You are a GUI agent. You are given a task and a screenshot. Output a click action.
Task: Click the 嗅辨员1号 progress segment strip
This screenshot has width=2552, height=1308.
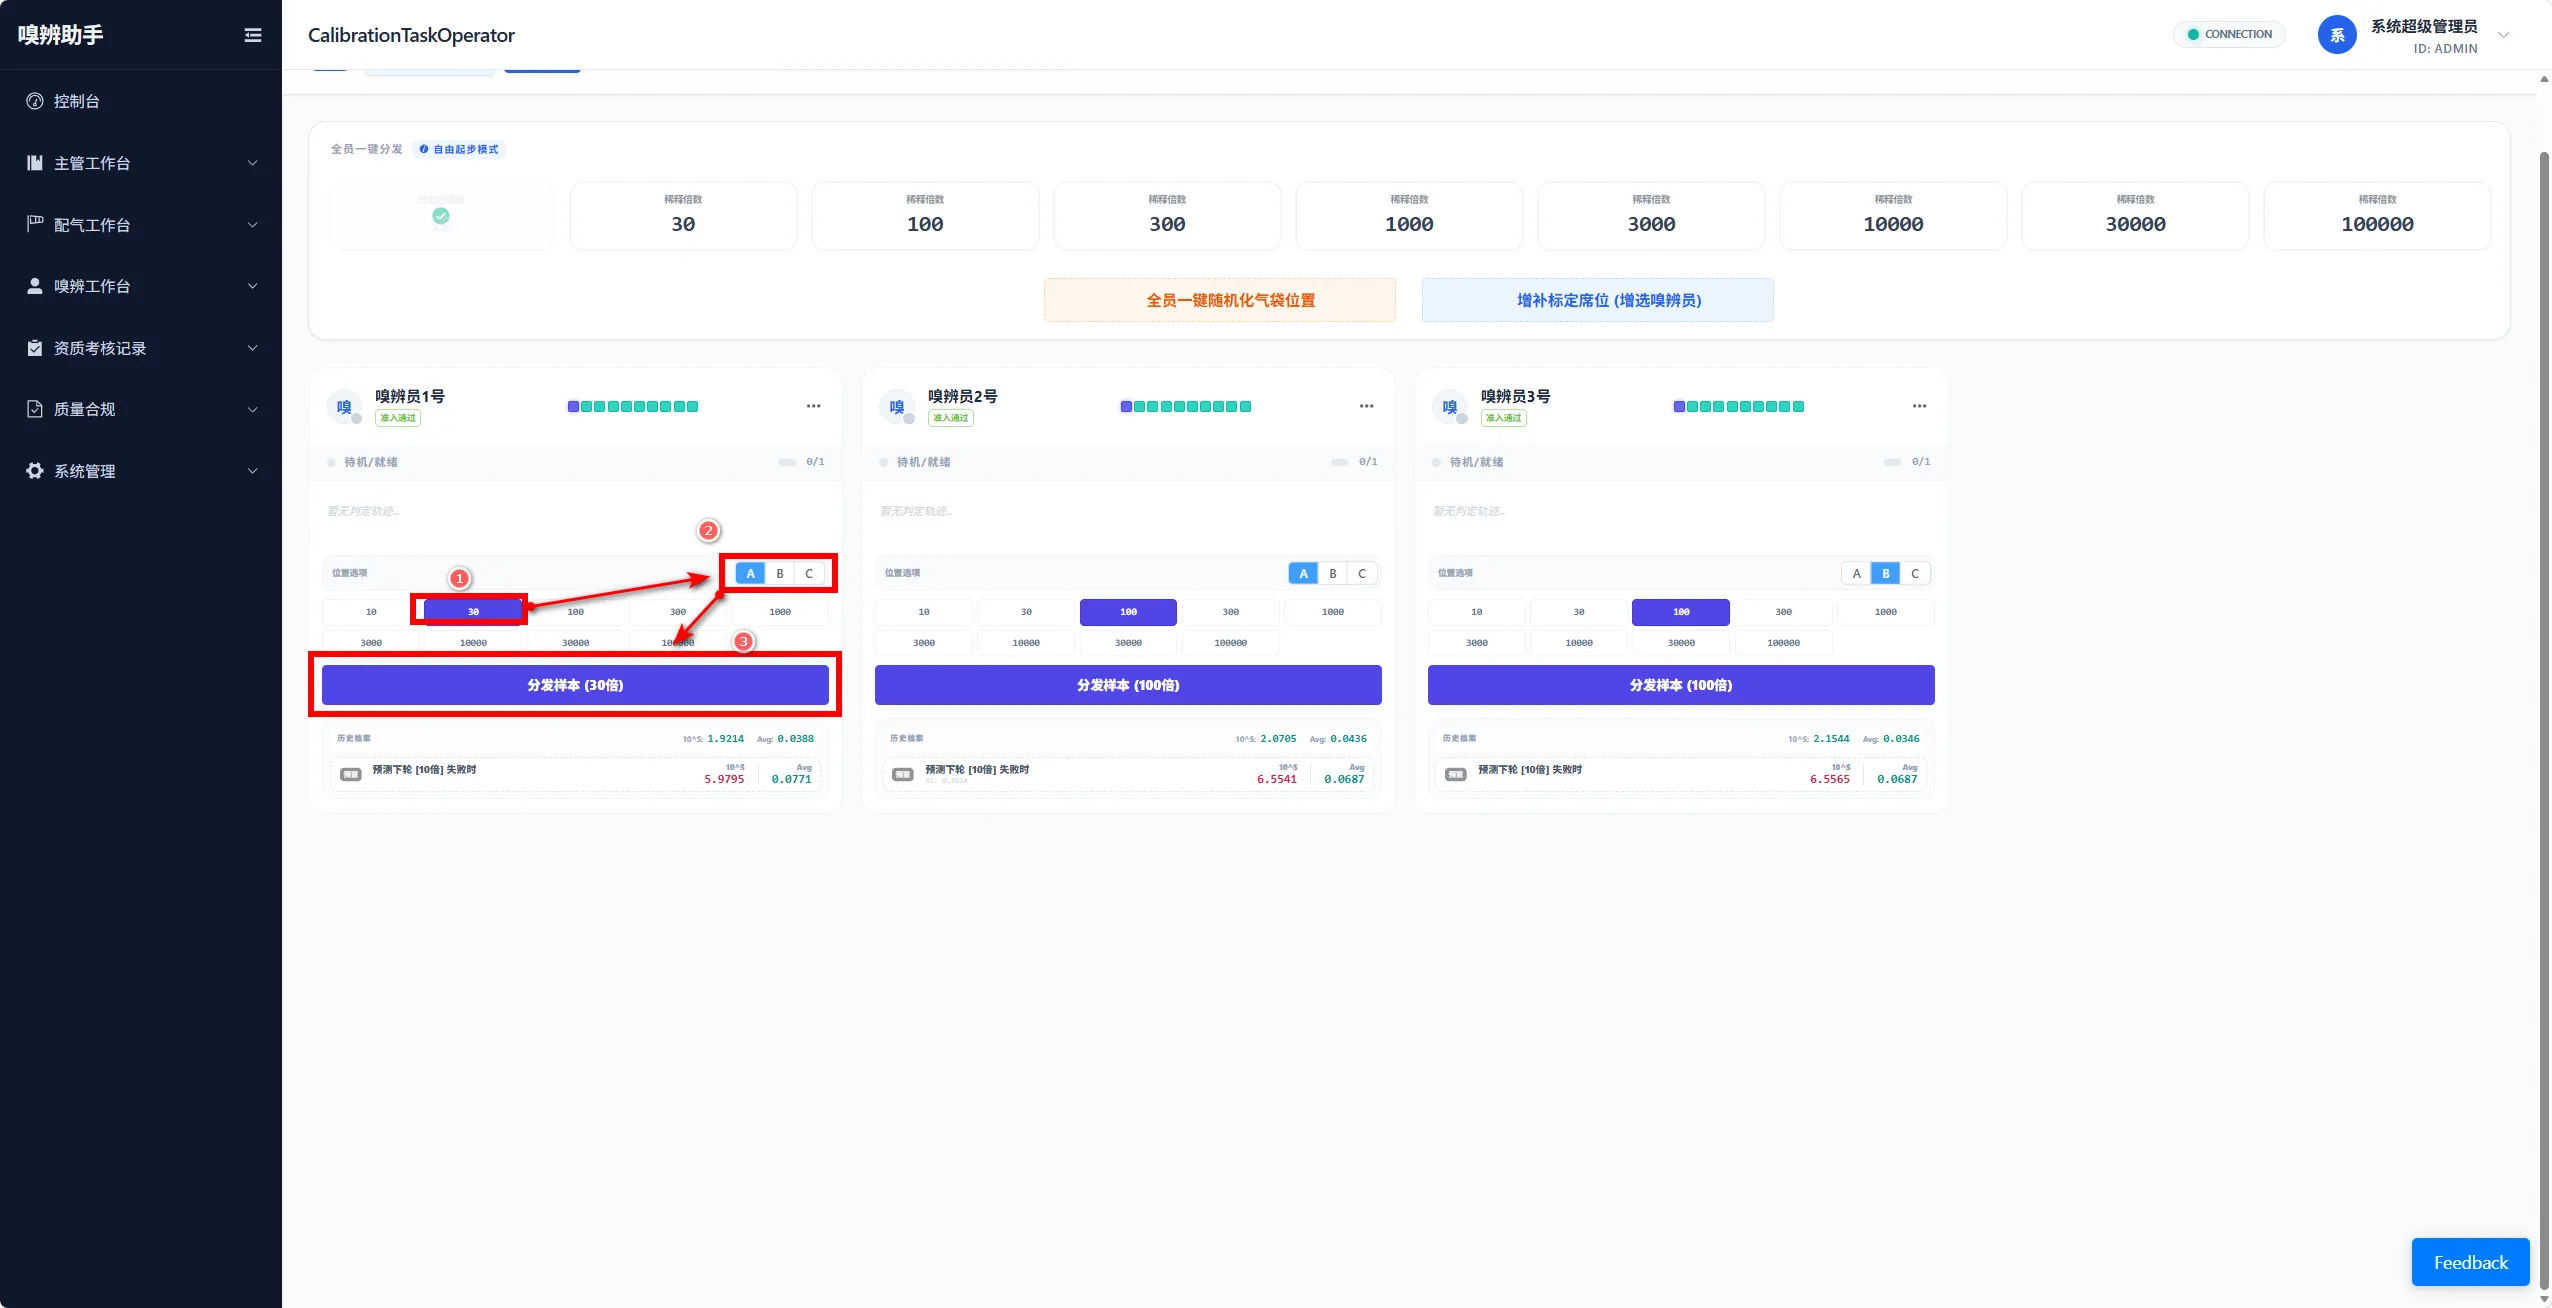[x=633, y=406]
